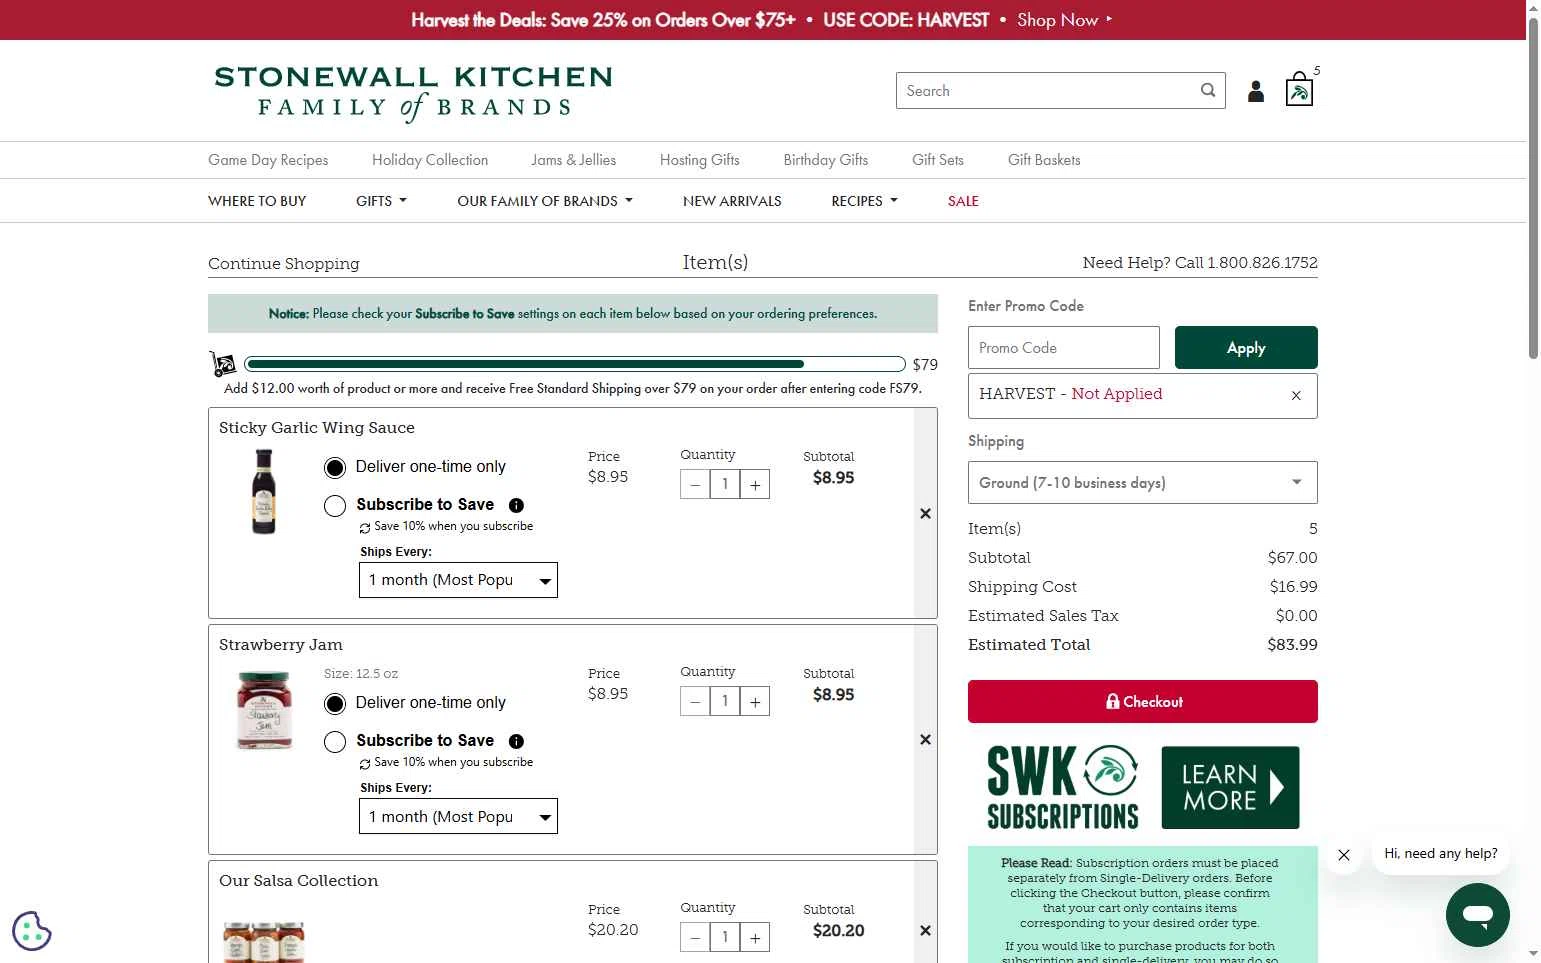The image size is (1541, 963).
Task: Open Gift Sets category
Action: [938, 160]
